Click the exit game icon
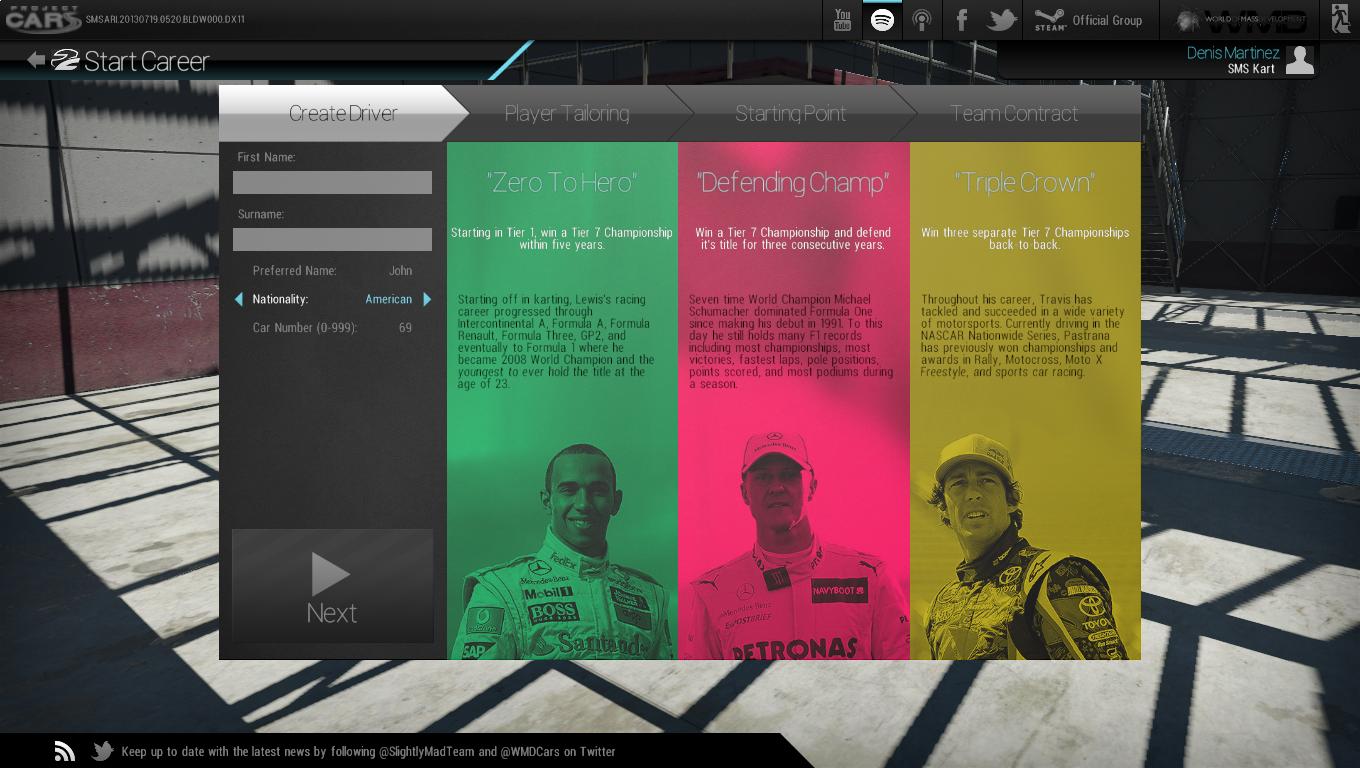This screenshot has height=768, width=1360. click(1341, 19)
